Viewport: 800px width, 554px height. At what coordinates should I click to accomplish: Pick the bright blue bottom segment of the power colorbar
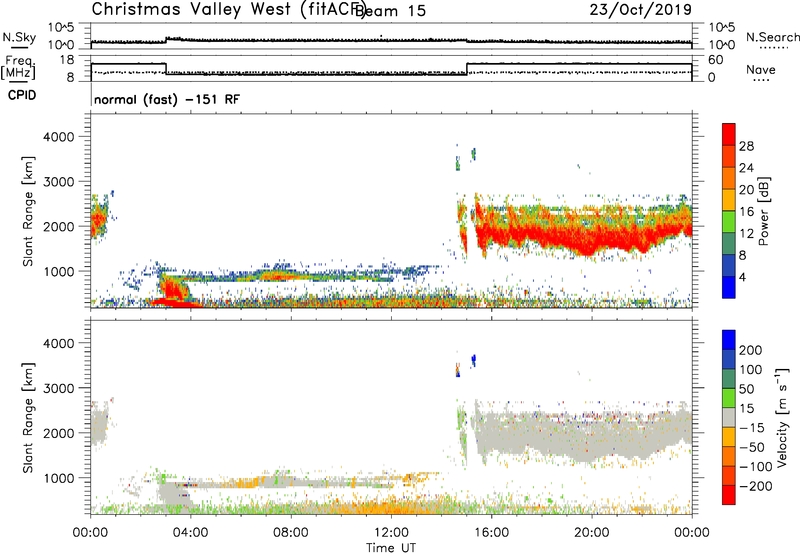coord(729,287)
